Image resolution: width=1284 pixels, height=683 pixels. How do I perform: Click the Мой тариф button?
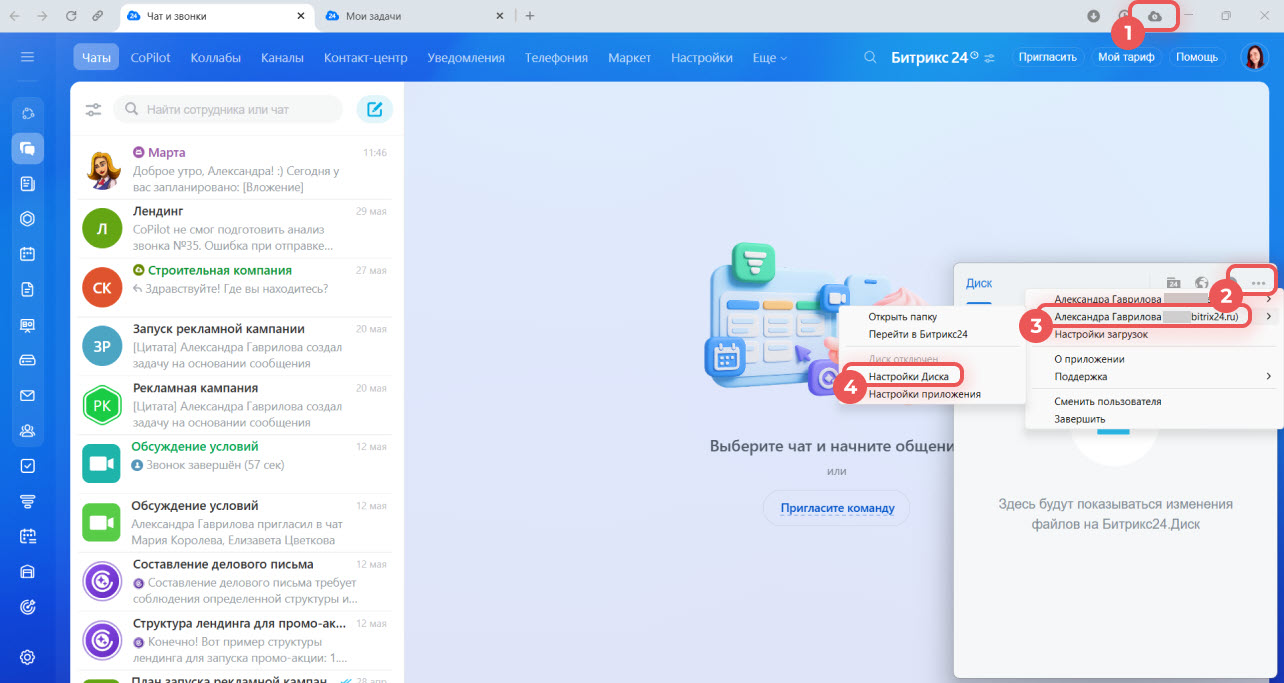pyautogui.click(x=1126, y=58)
